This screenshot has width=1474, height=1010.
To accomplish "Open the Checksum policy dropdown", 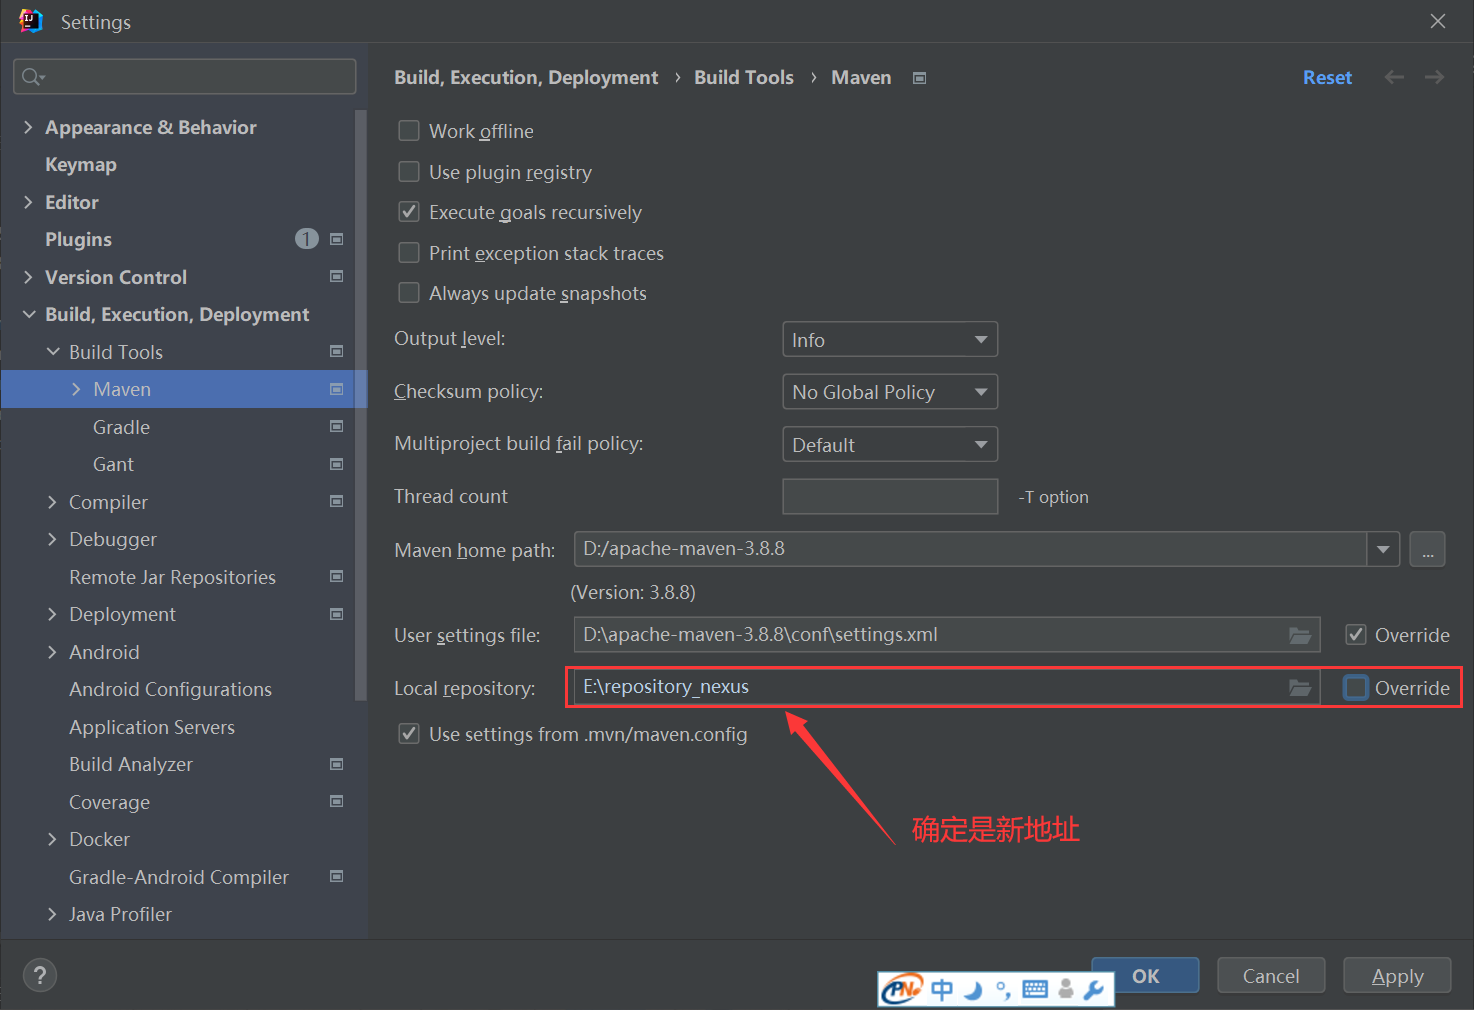I will coord(890,392).
